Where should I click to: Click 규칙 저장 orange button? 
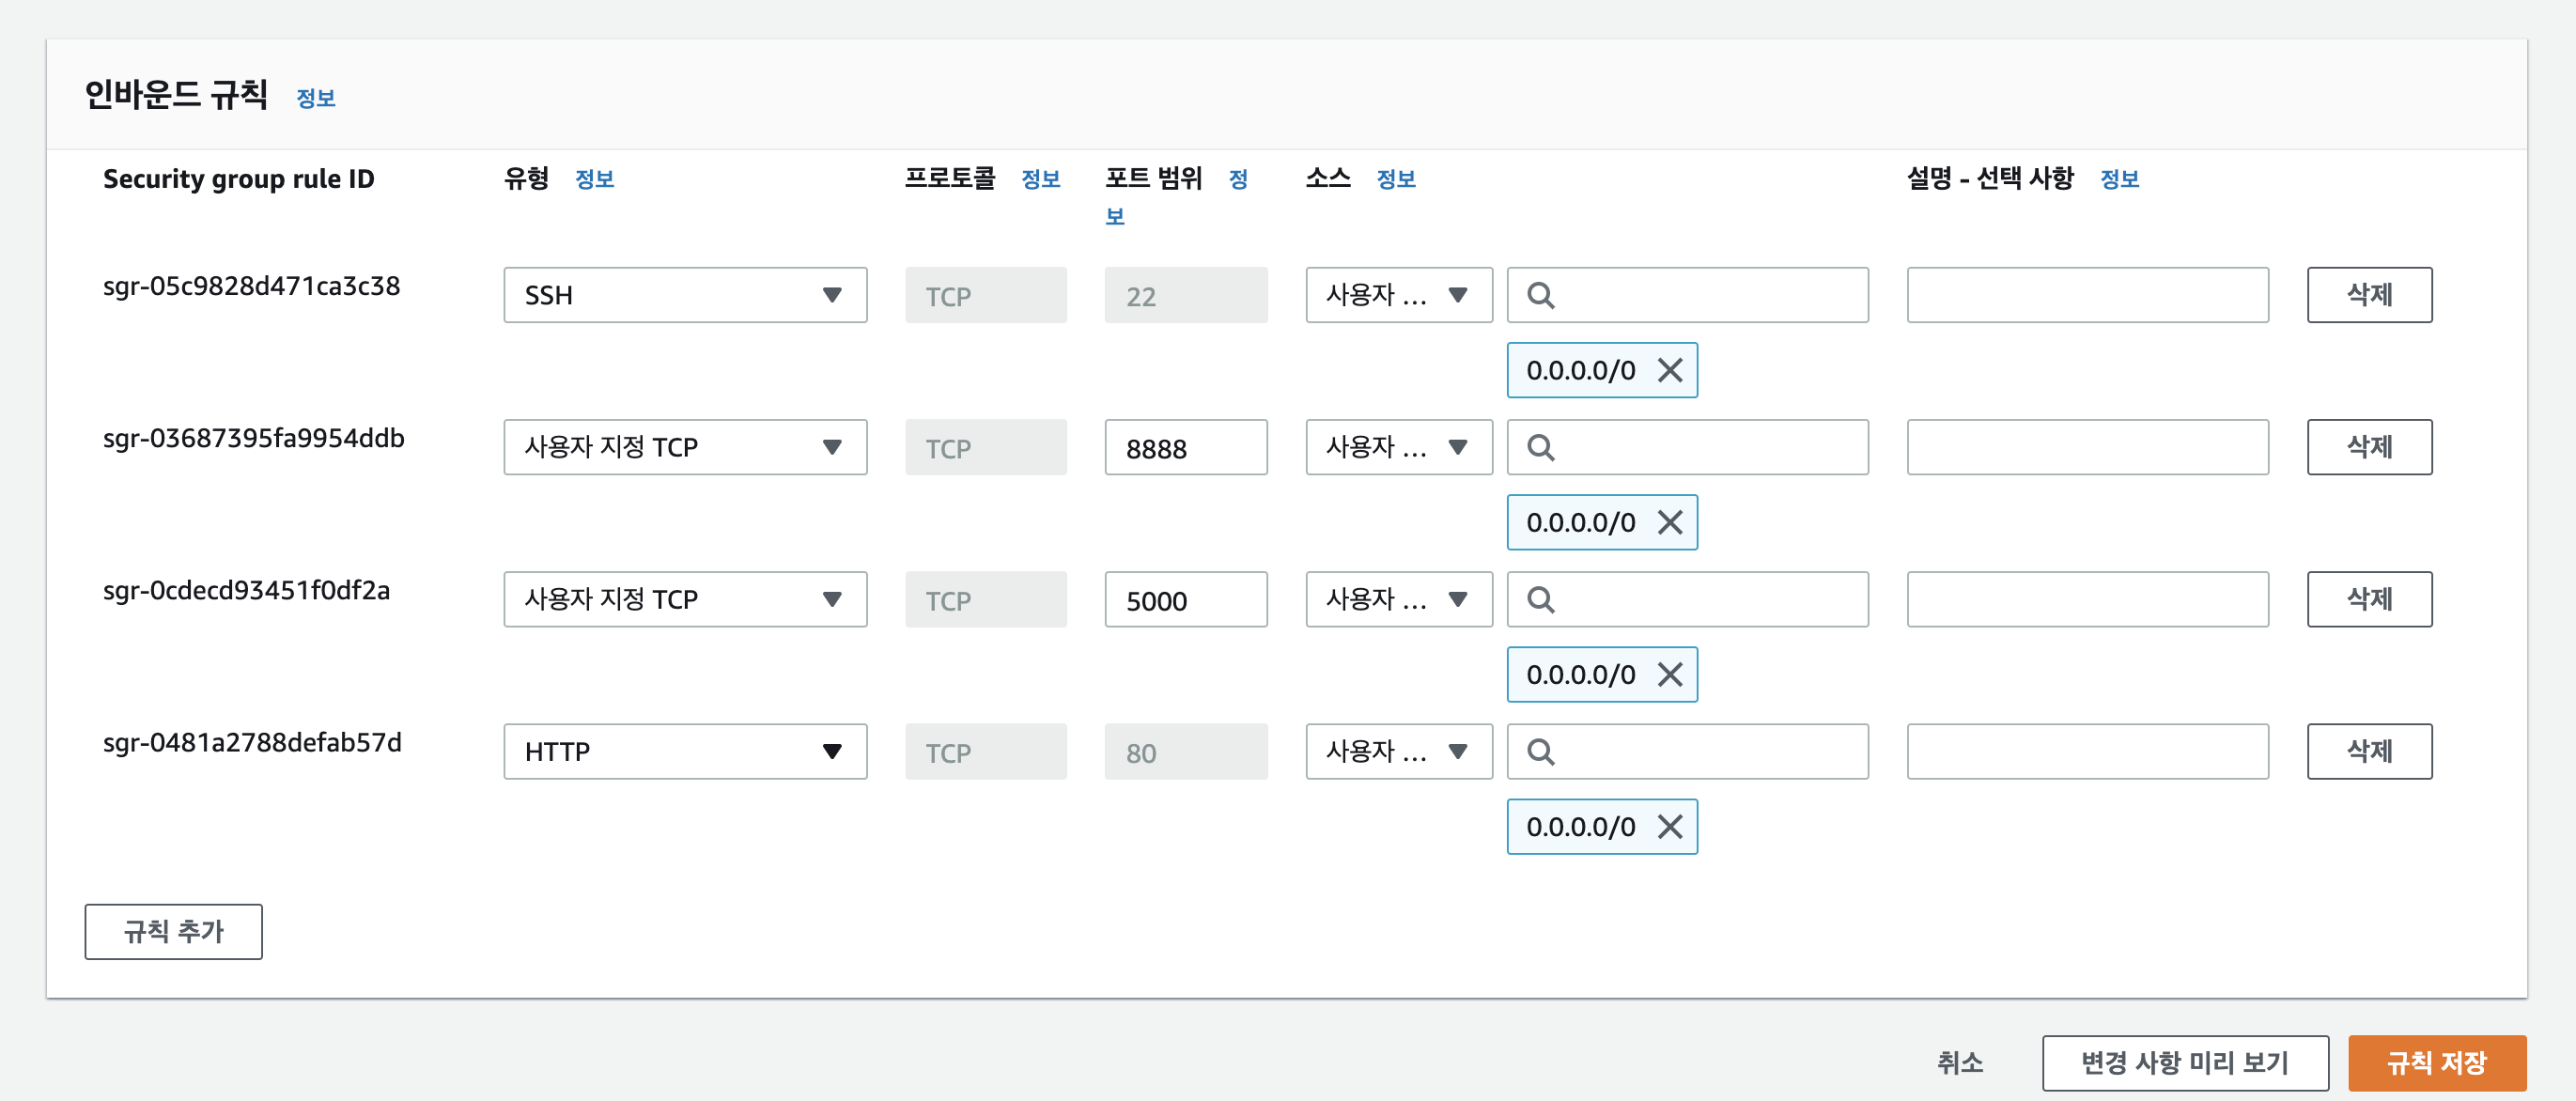coord(2435,1062)
